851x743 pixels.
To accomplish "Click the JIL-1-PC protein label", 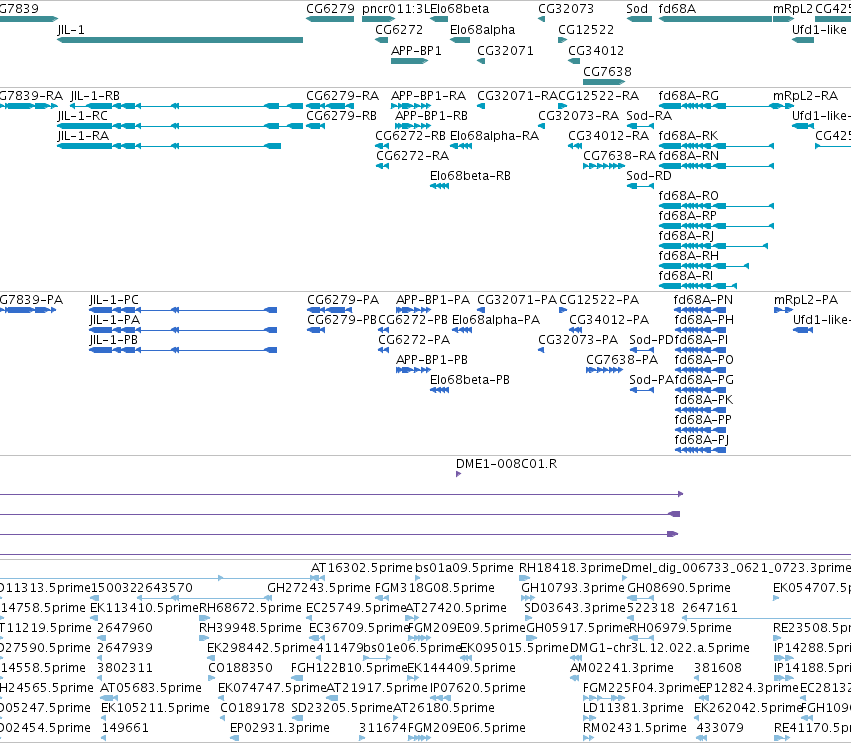I will tap(114, 300).
